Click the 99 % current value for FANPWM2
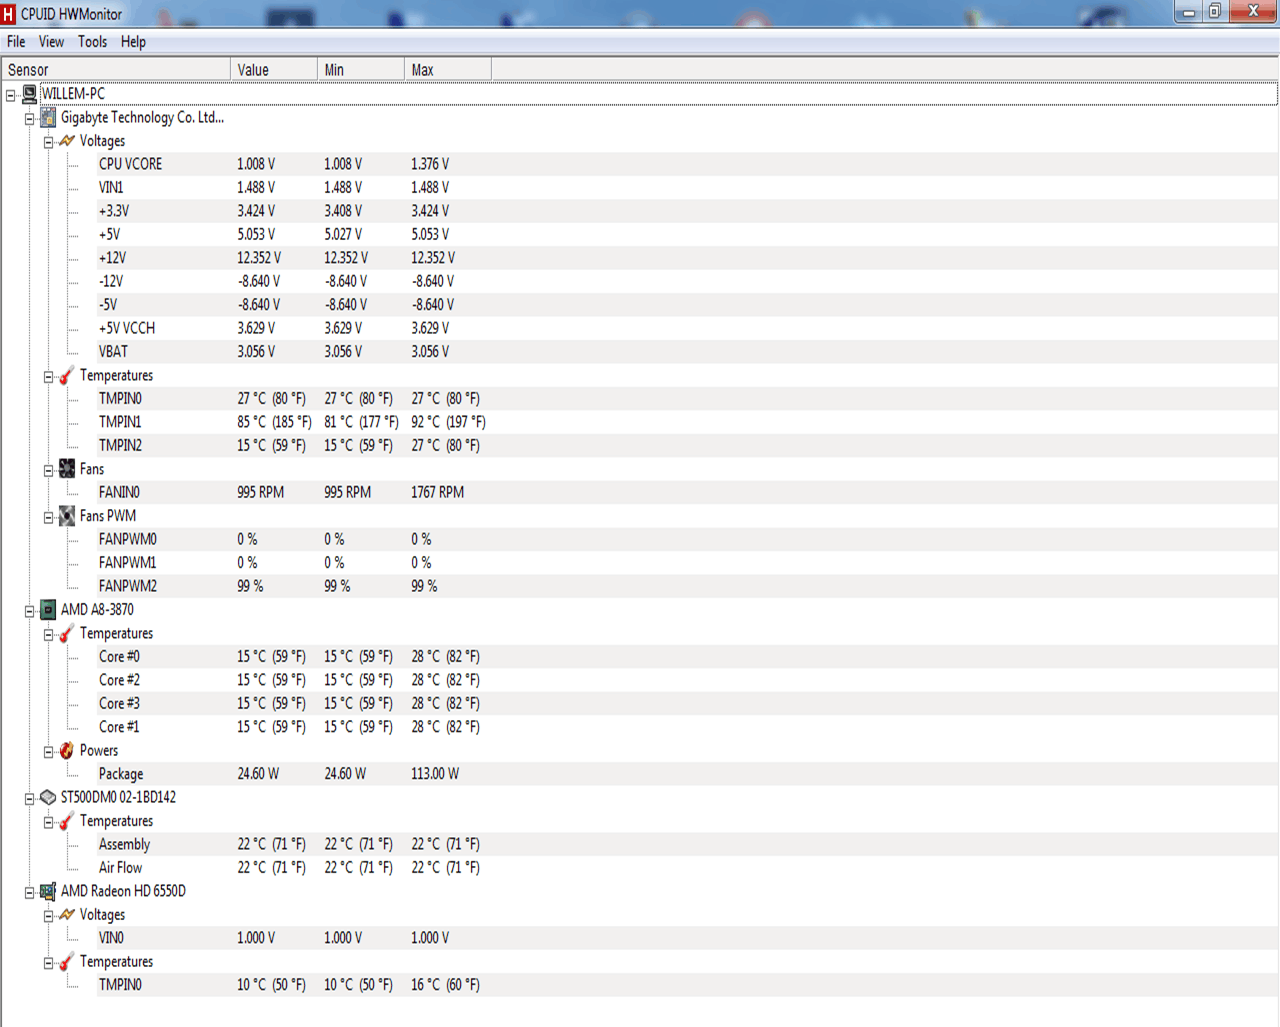1280x1027 pixels. pos(250,586)
